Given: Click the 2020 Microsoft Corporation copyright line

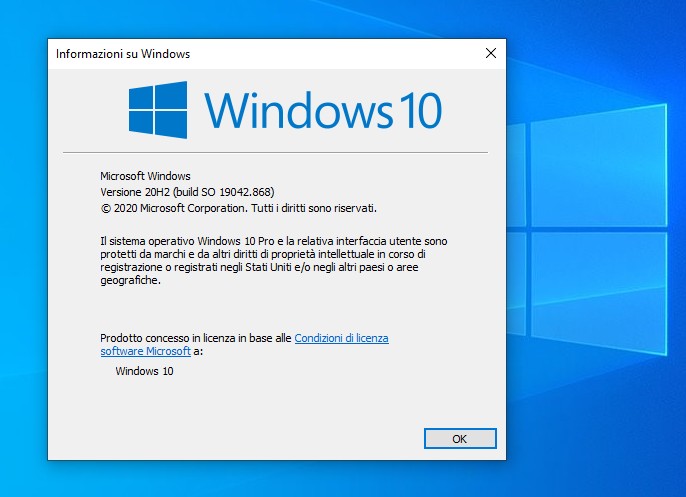Looking at the screenshot, I should 238,208.
